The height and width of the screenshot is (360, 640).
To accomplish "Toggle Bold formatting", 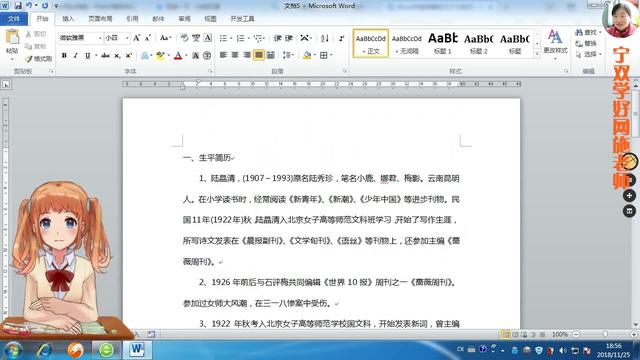I will coord(64,56).
